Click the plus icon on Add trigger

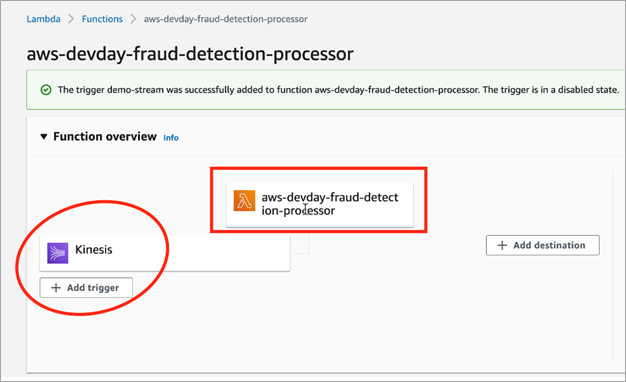[x=56, y=287]
